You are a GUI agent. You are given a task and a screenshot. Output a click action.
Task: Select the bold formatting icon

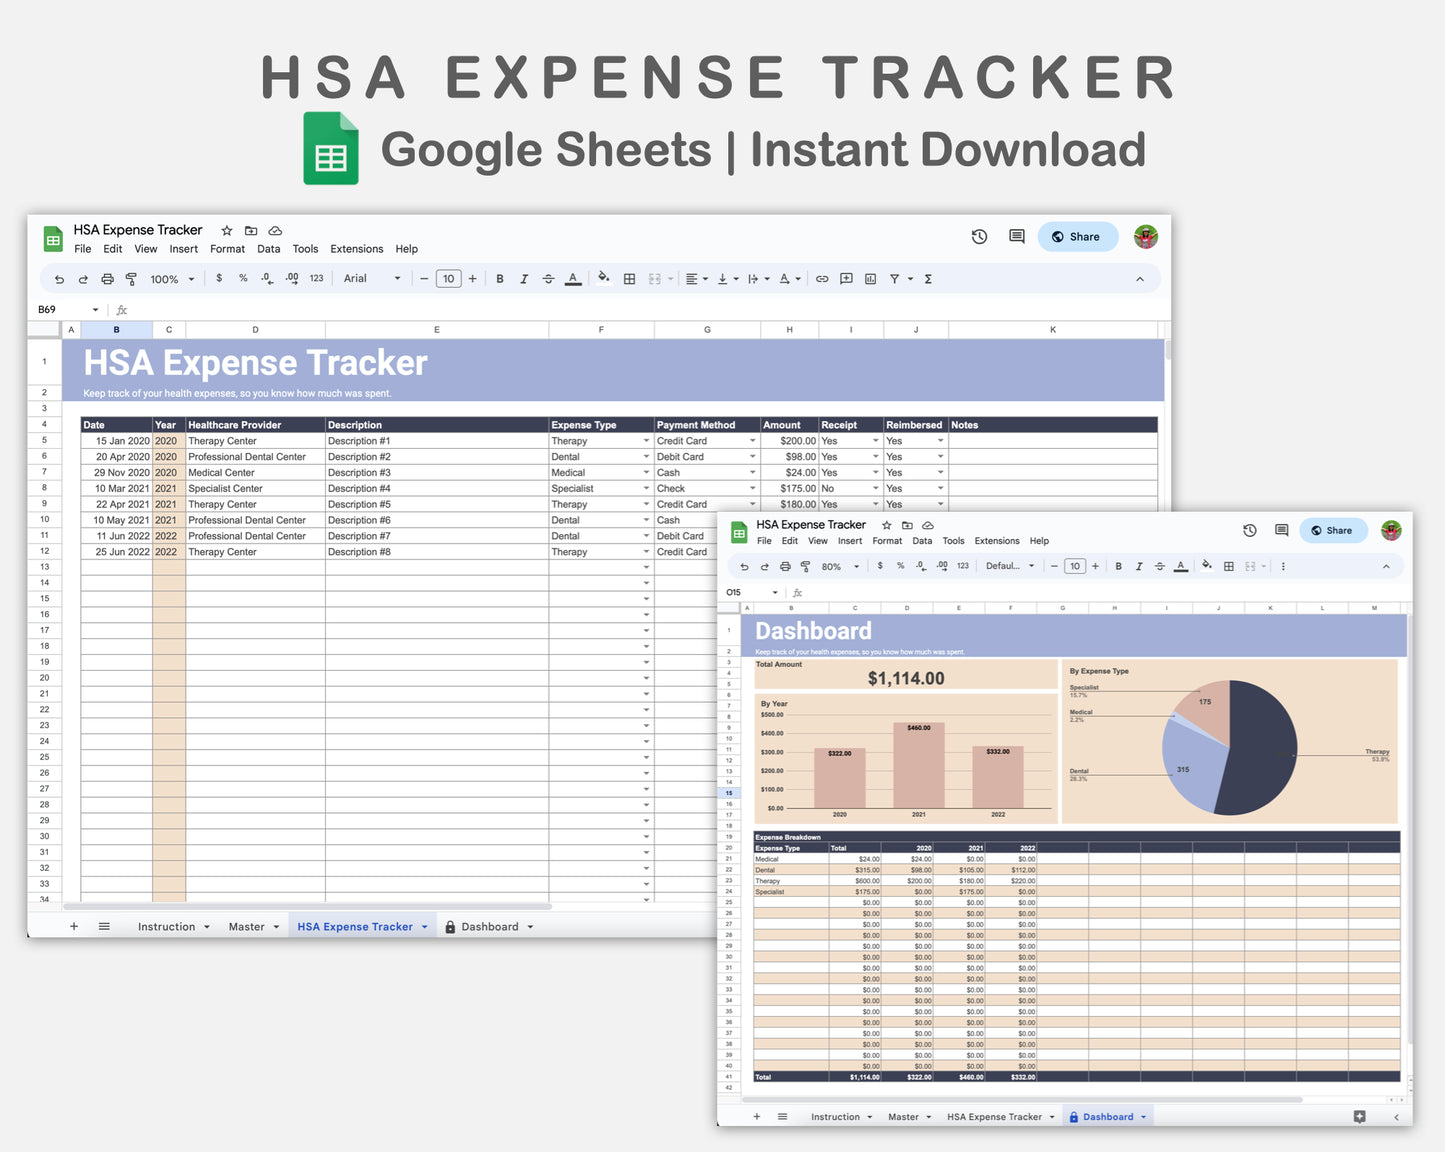500,278
